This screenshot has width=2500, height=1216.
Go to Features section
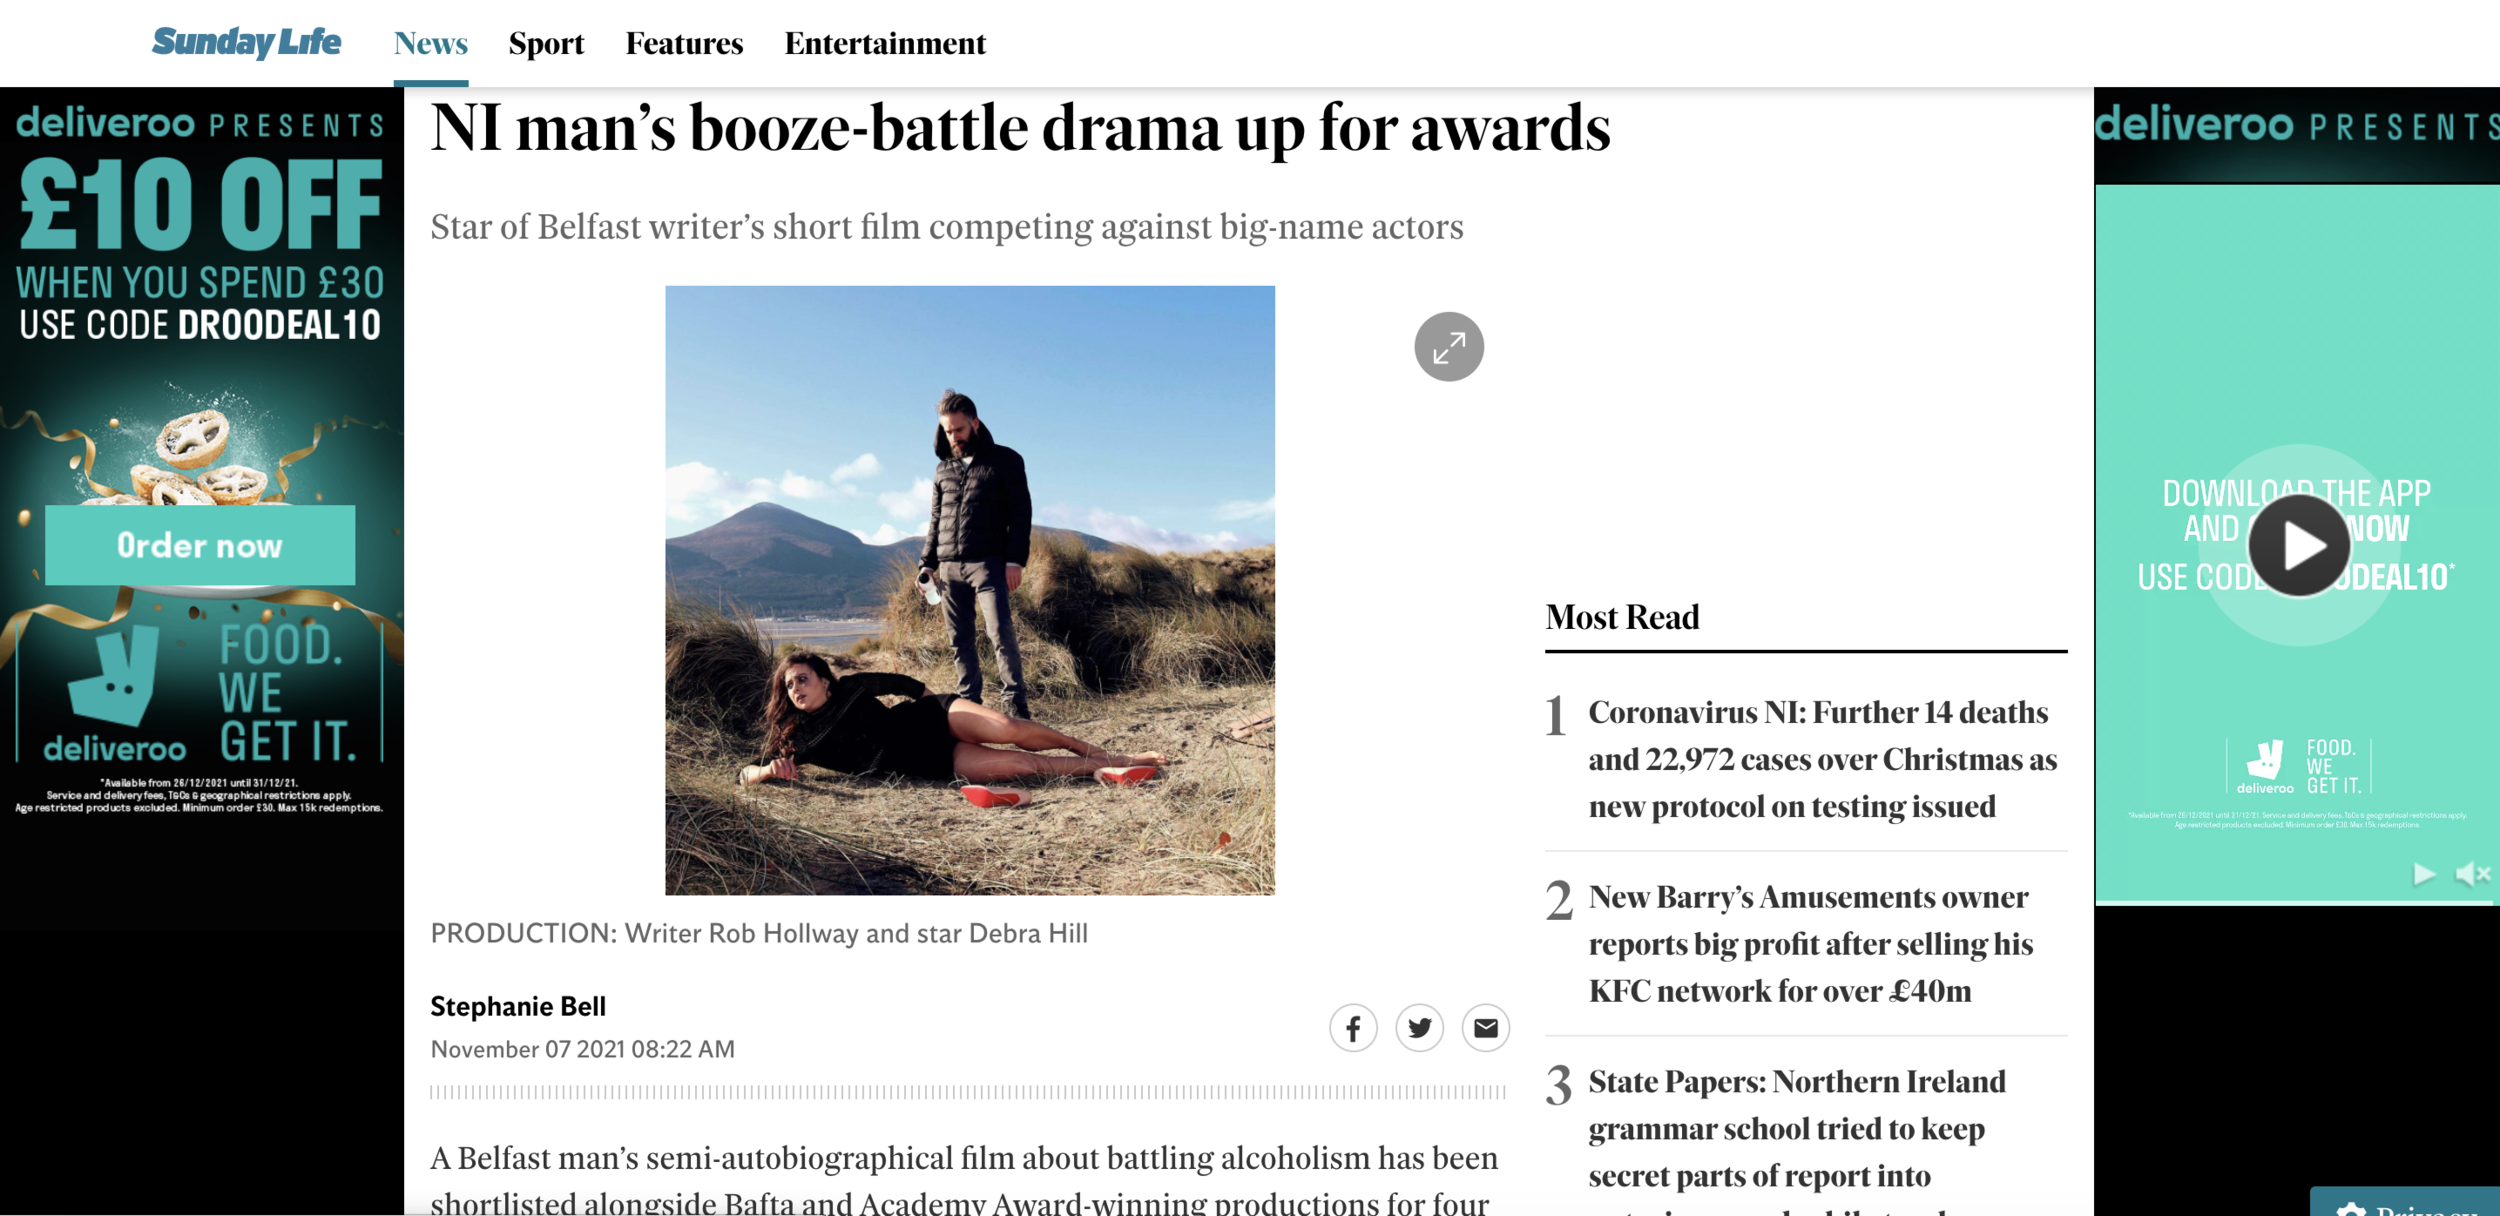(684, 43)
